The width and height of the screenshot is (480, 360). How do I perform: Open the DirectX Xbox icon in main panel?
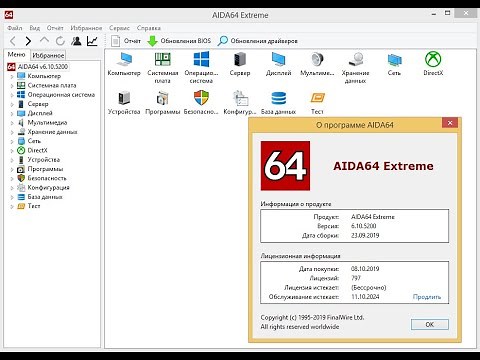coord(433,59)
